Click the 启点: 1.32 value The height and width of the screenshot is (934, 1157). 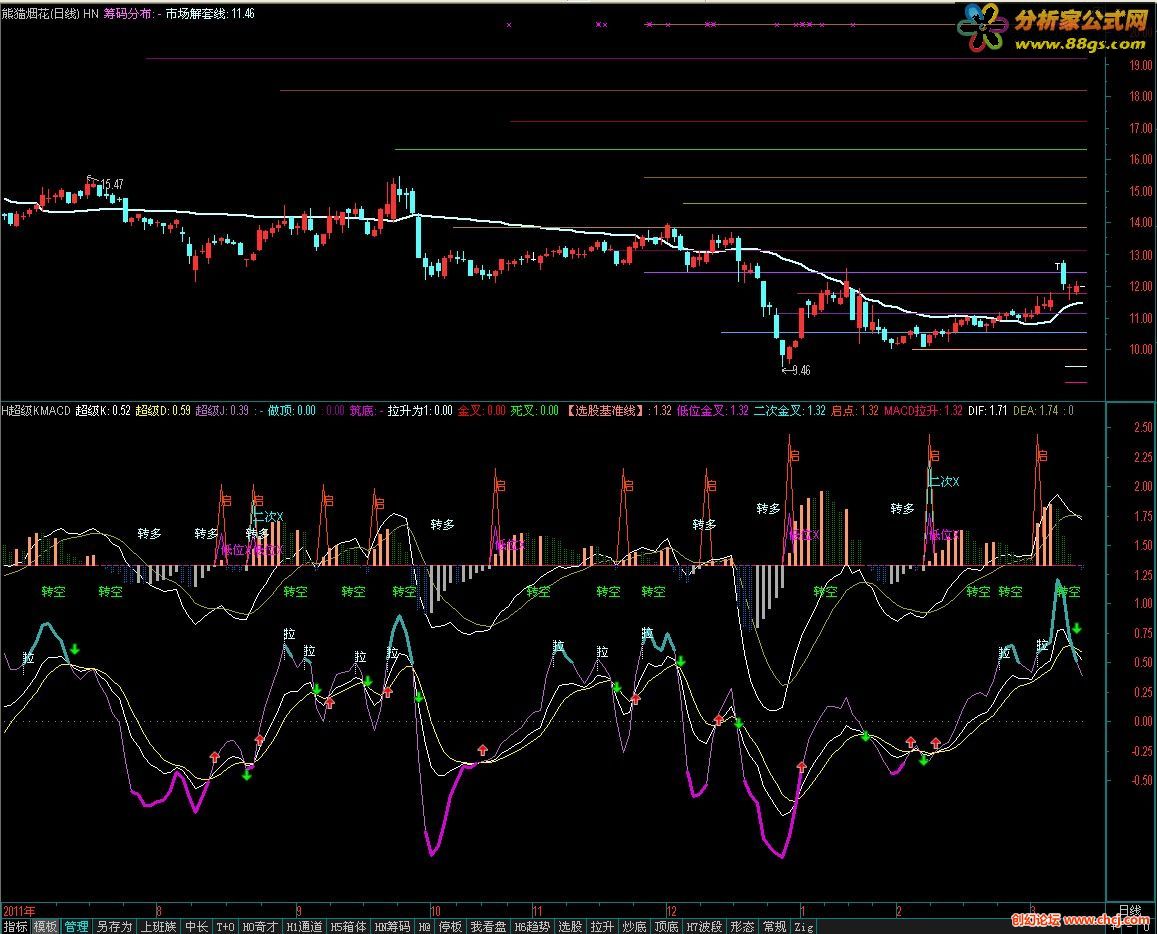click(x=854, y=410)
